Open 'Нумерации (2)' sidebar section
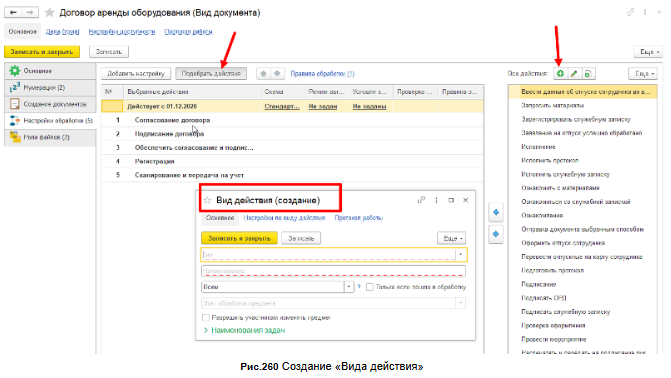Viewport: 671px width, 378px height. (50, 87)
